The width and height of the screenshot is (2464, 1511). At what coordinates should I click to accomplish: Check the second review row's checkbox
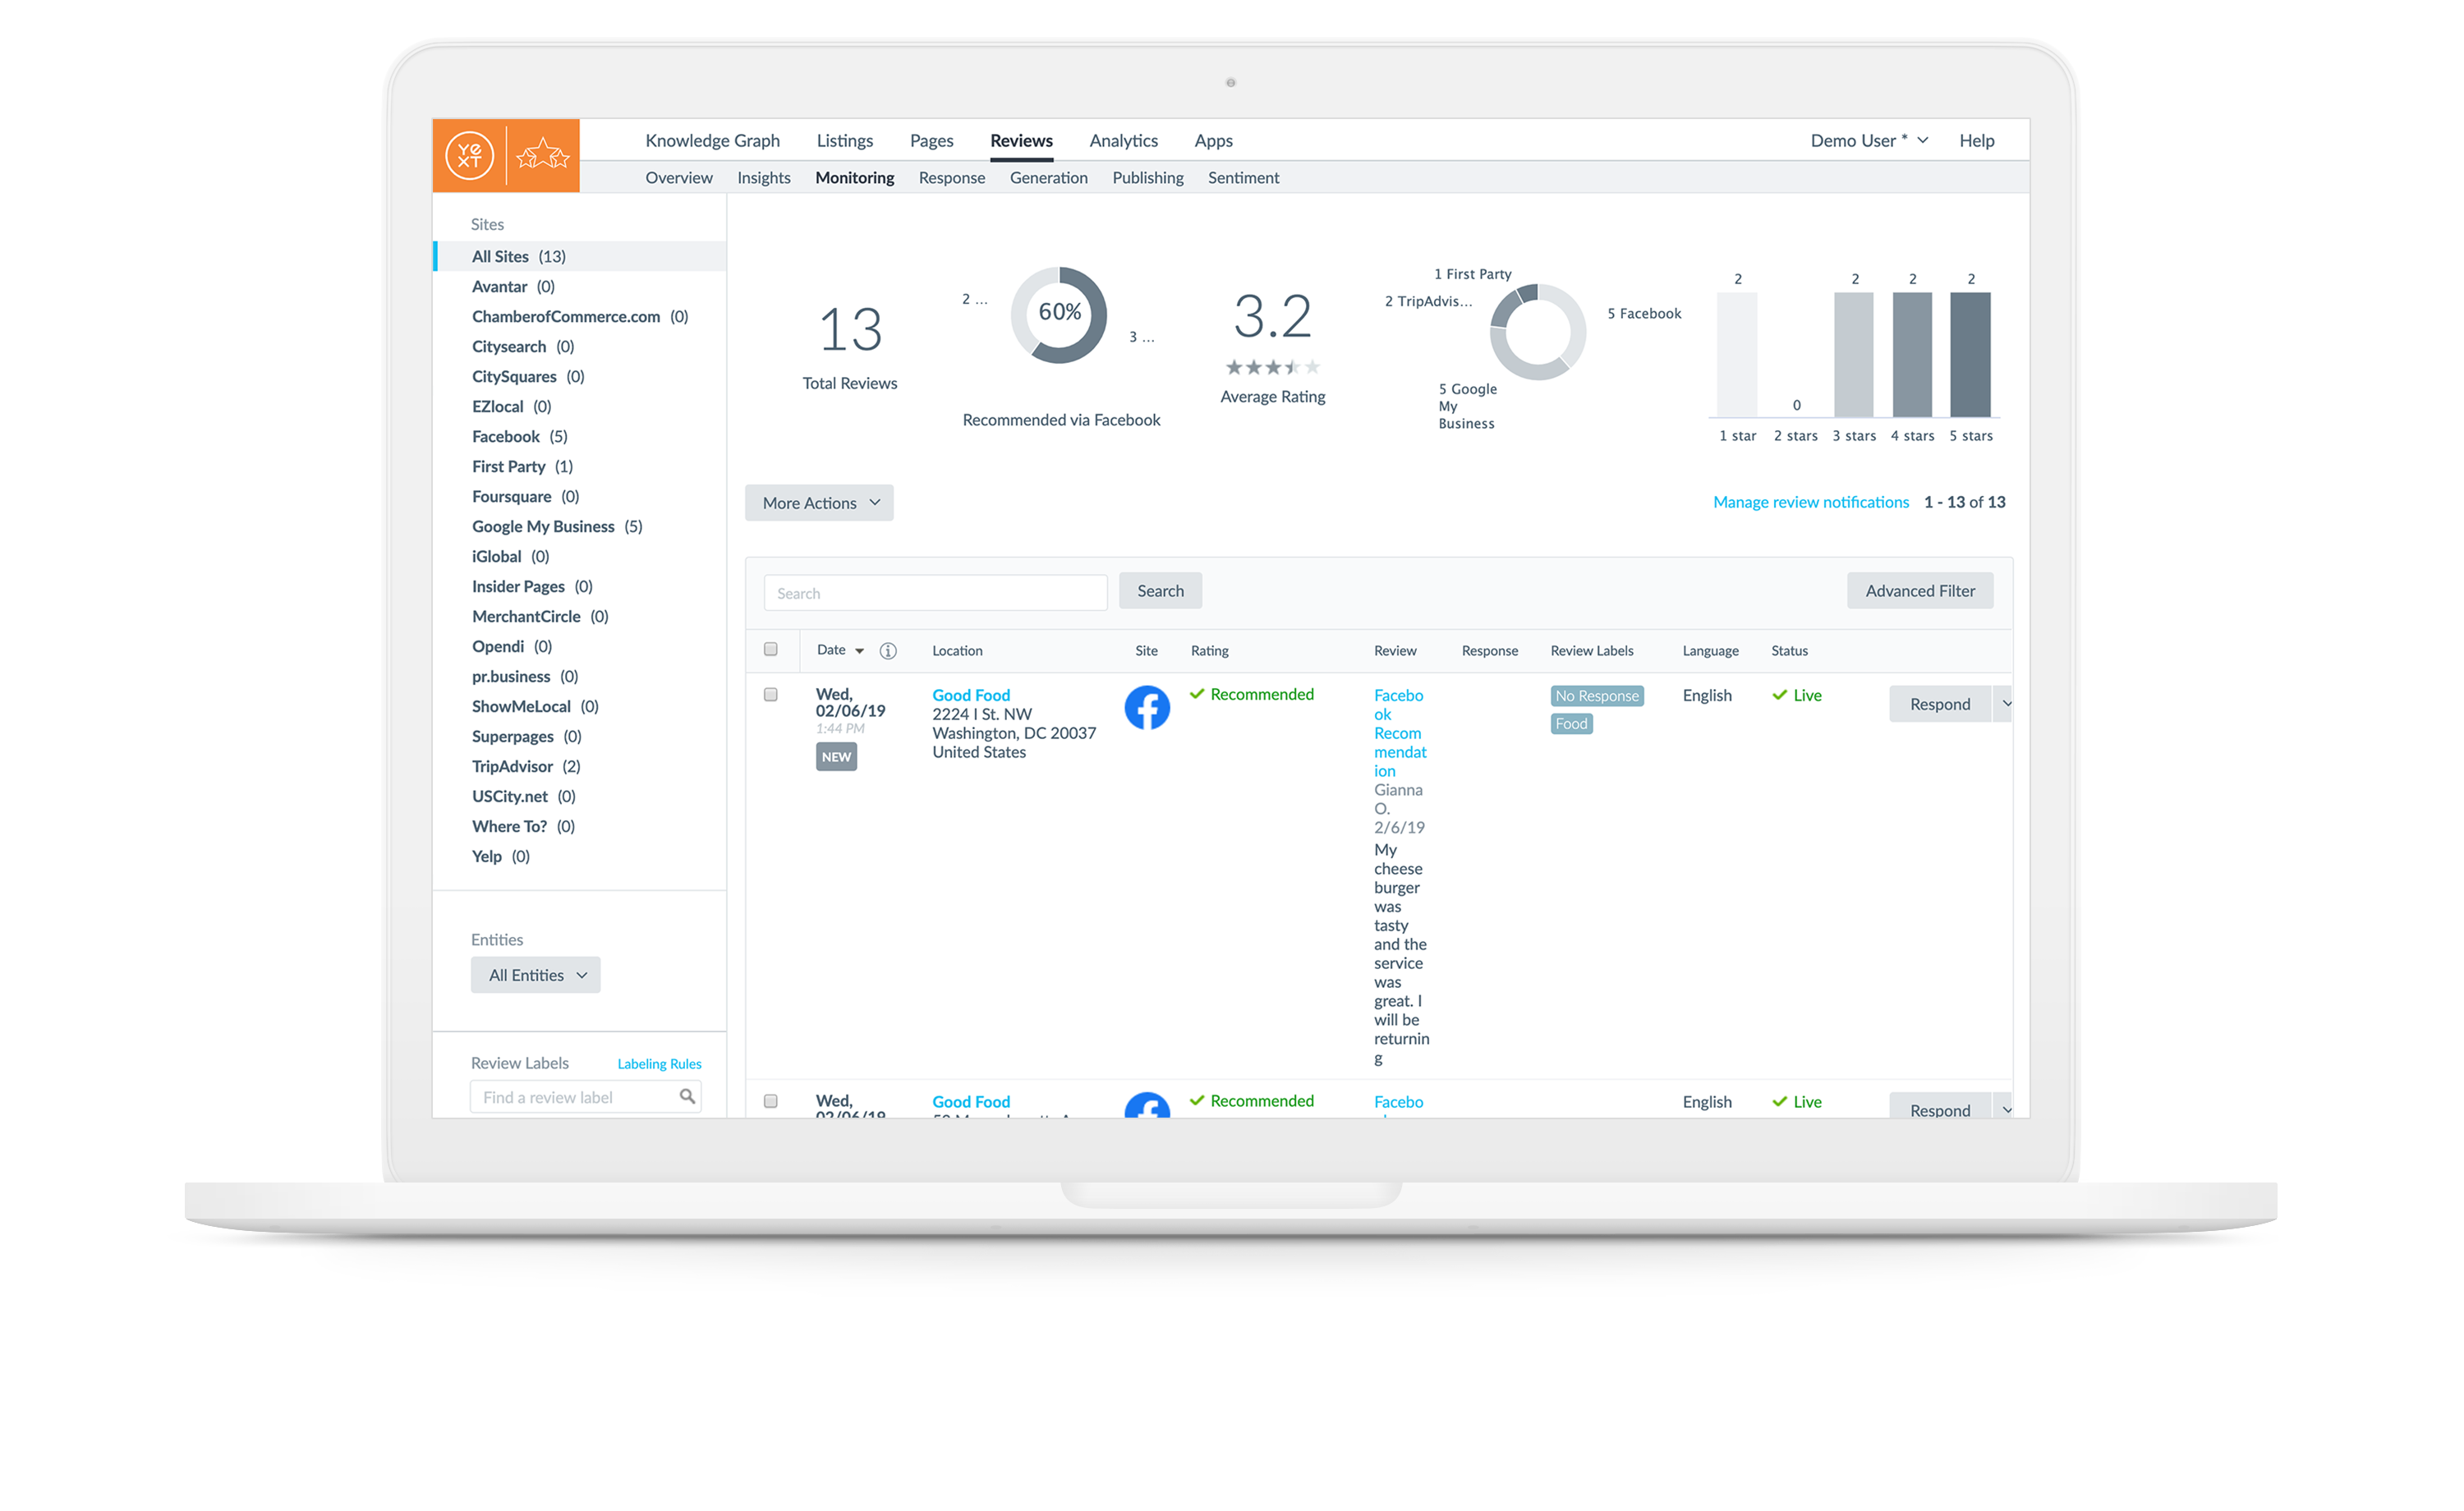pyautogui.click(x=770, y=1101)
